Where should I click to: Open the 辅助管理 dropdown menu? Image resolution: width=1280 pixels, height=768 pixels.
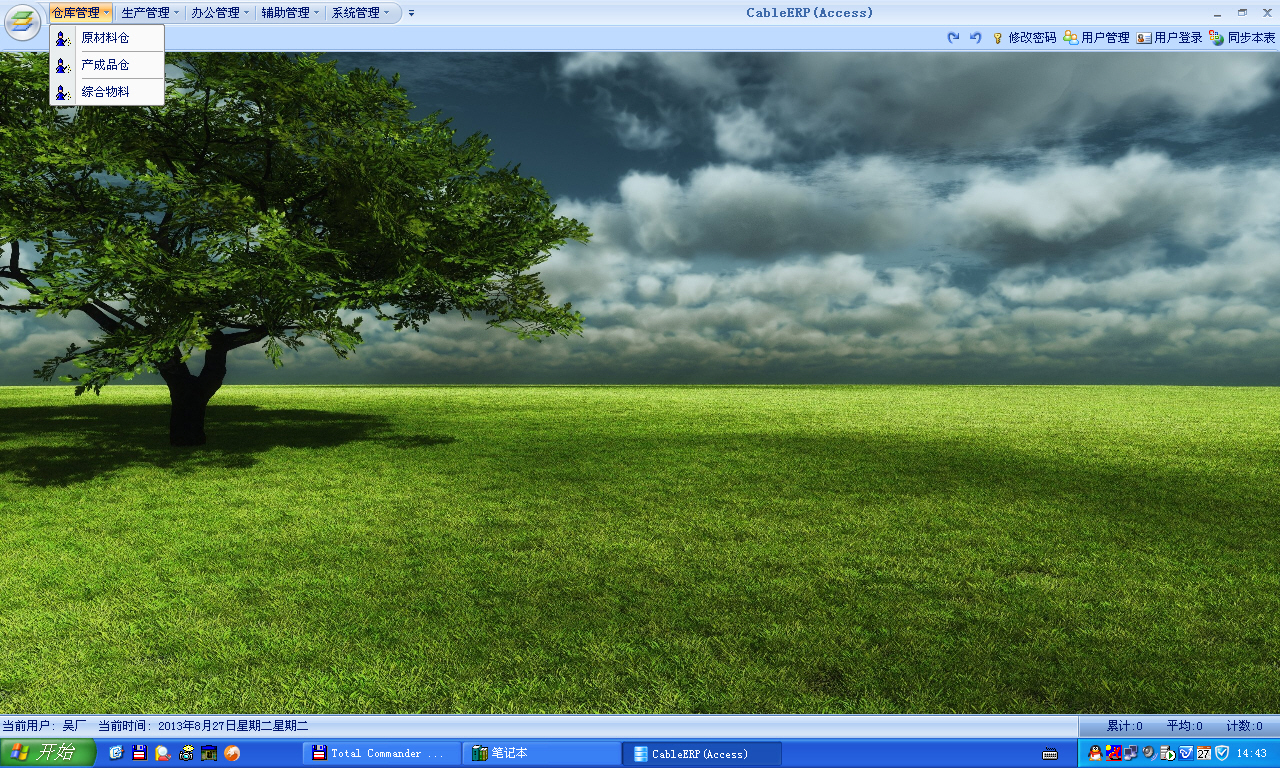[290, 13]
